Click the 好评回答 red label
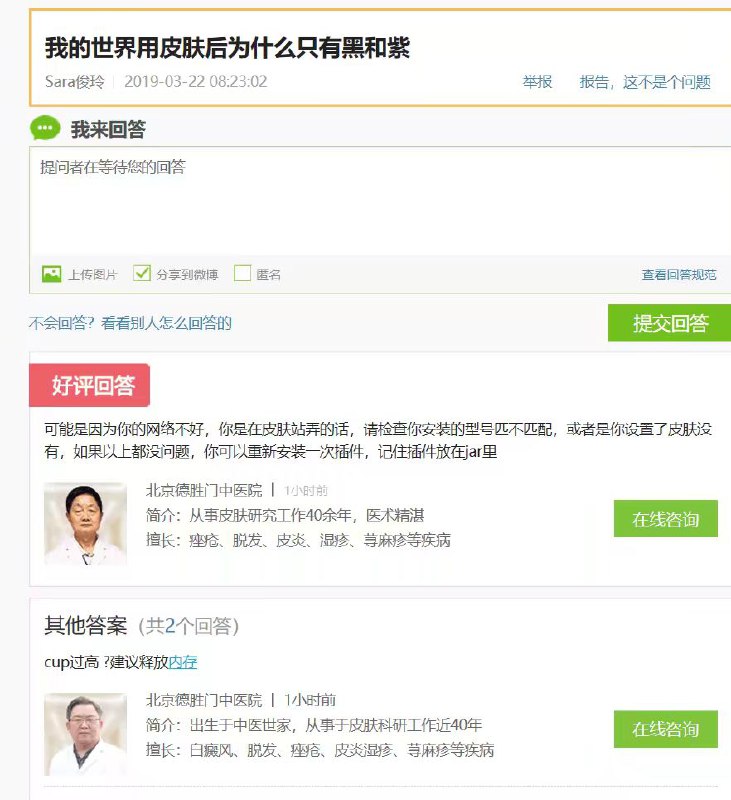 pos(90,385)
